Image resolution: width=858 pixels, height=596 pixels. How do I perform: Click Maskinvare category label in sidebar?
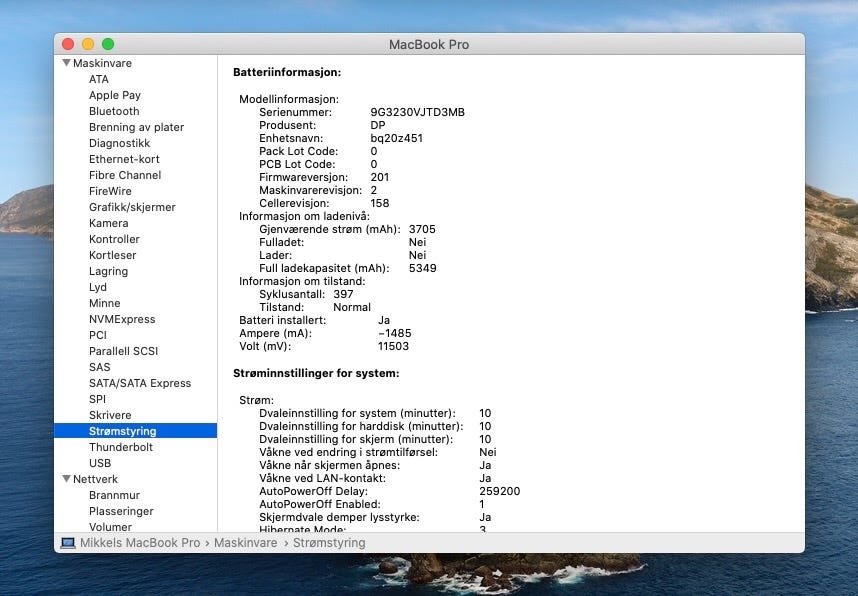pyautogui.click(x=102, y=63)
